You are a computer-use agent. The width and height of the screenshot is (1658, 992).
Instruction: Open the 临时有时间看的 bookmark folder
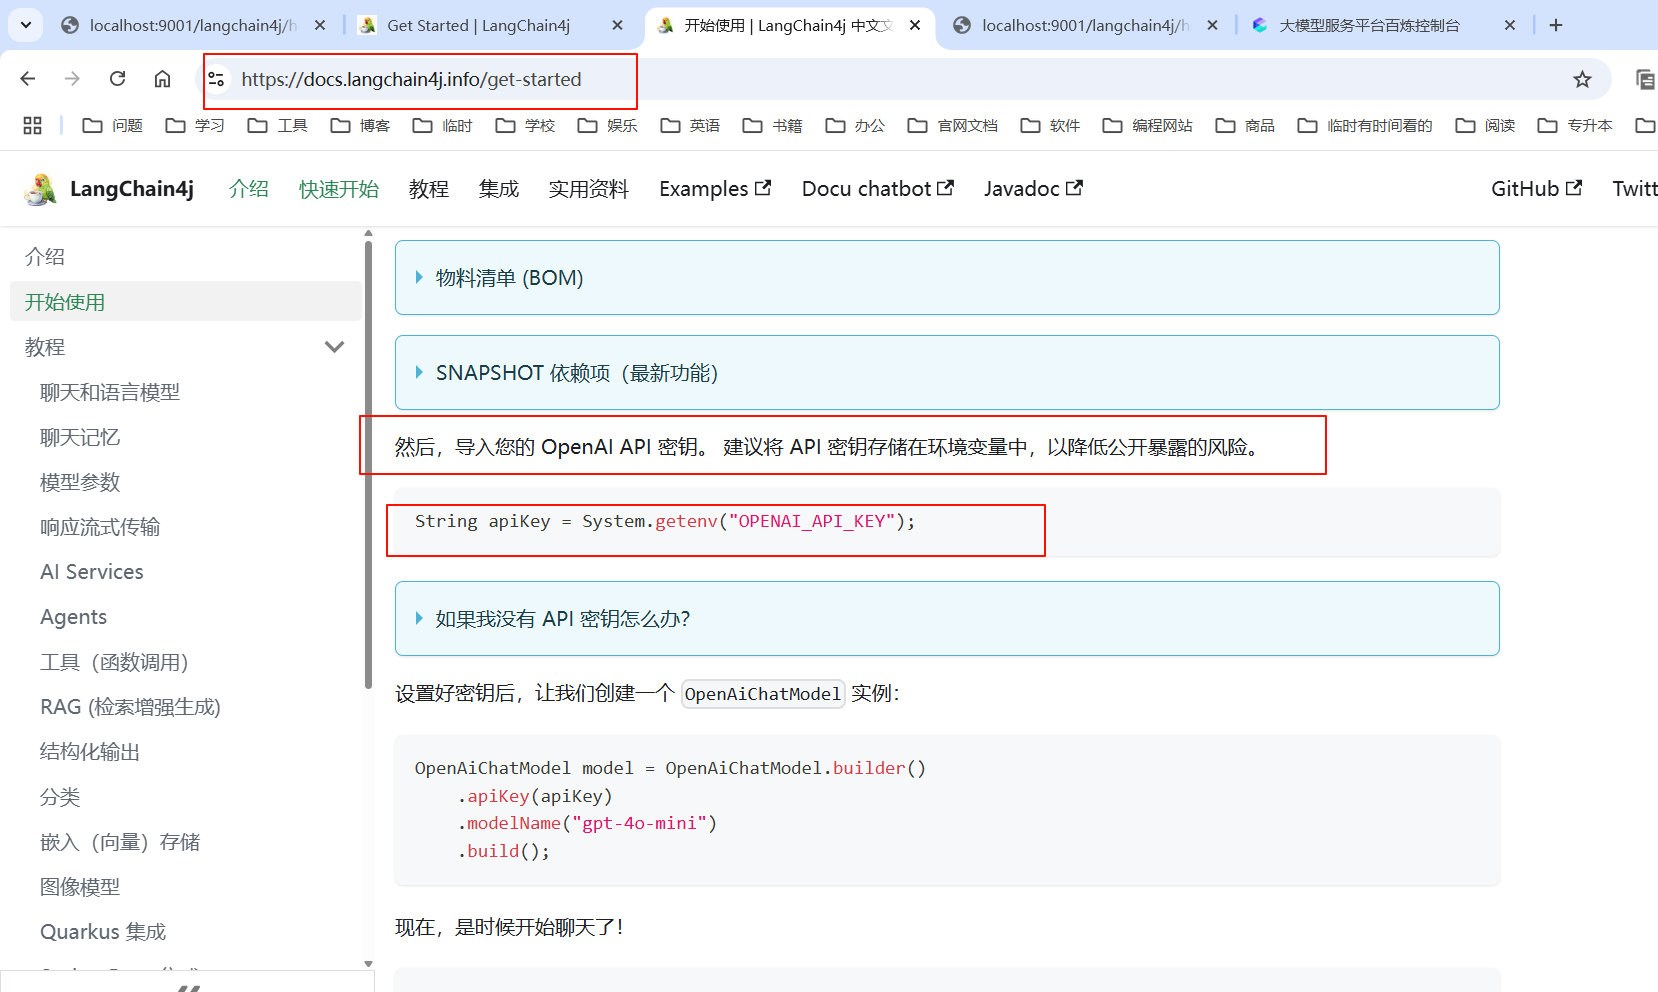click(x=1365, y=125)
